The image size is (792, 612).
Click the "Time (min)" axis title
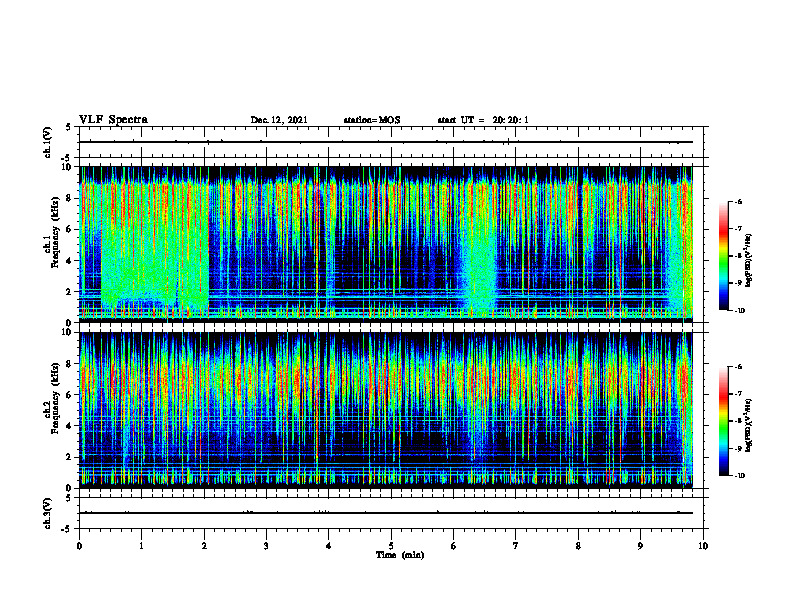click(400, 555)
